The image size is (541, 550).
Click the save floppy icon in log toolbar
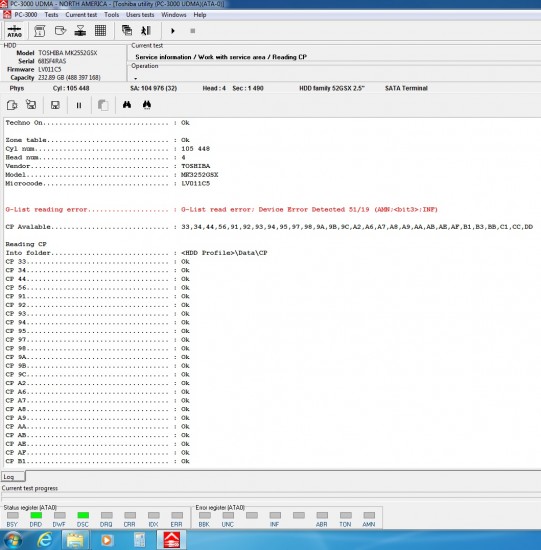[55, 105]
